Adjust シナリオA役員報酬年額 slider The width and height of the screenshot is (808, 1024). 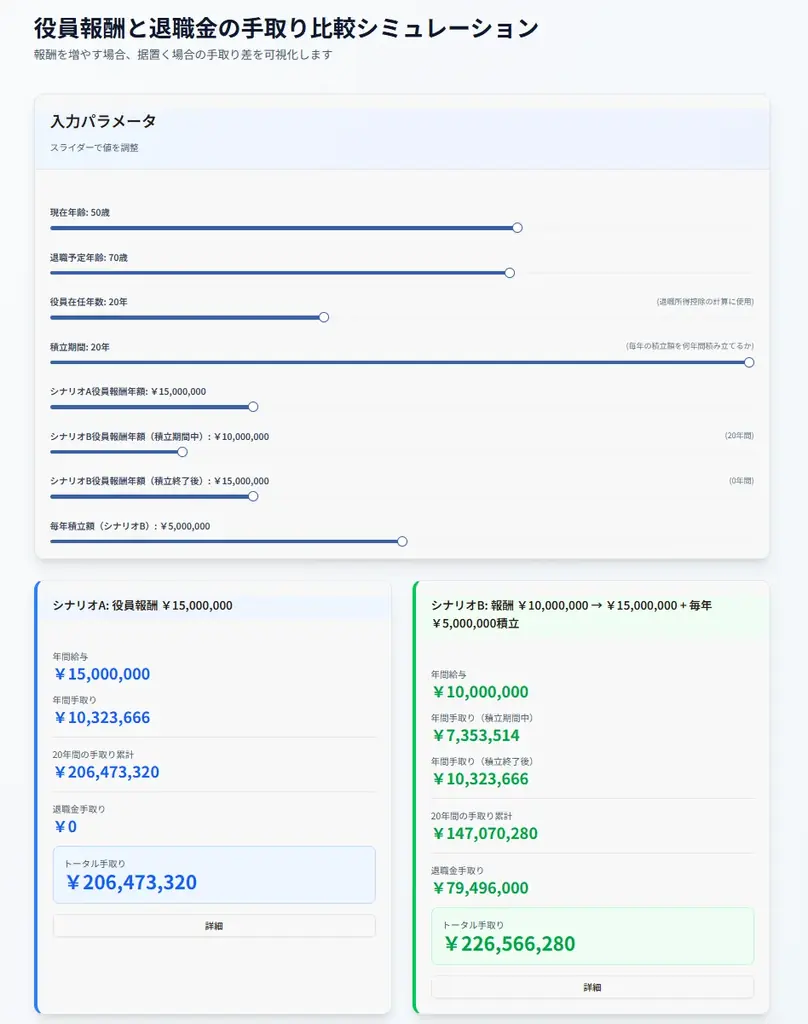click(x=252, y=407)
